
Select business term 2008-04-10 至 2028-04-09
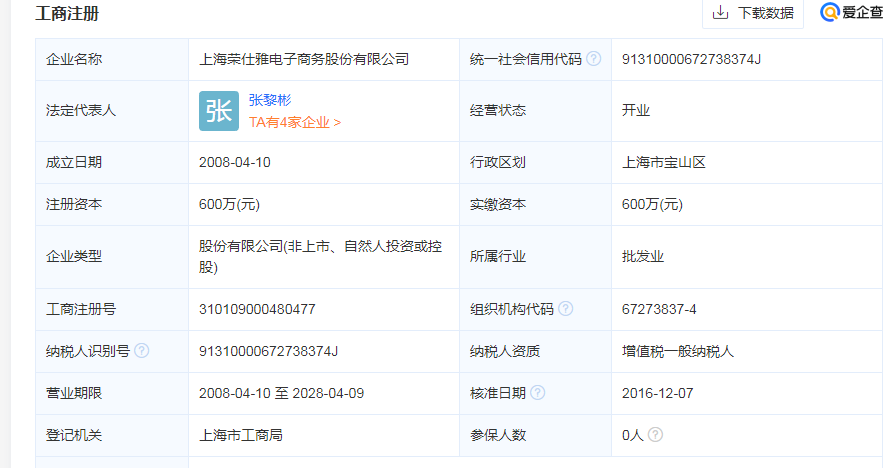[x=281, y=393]
